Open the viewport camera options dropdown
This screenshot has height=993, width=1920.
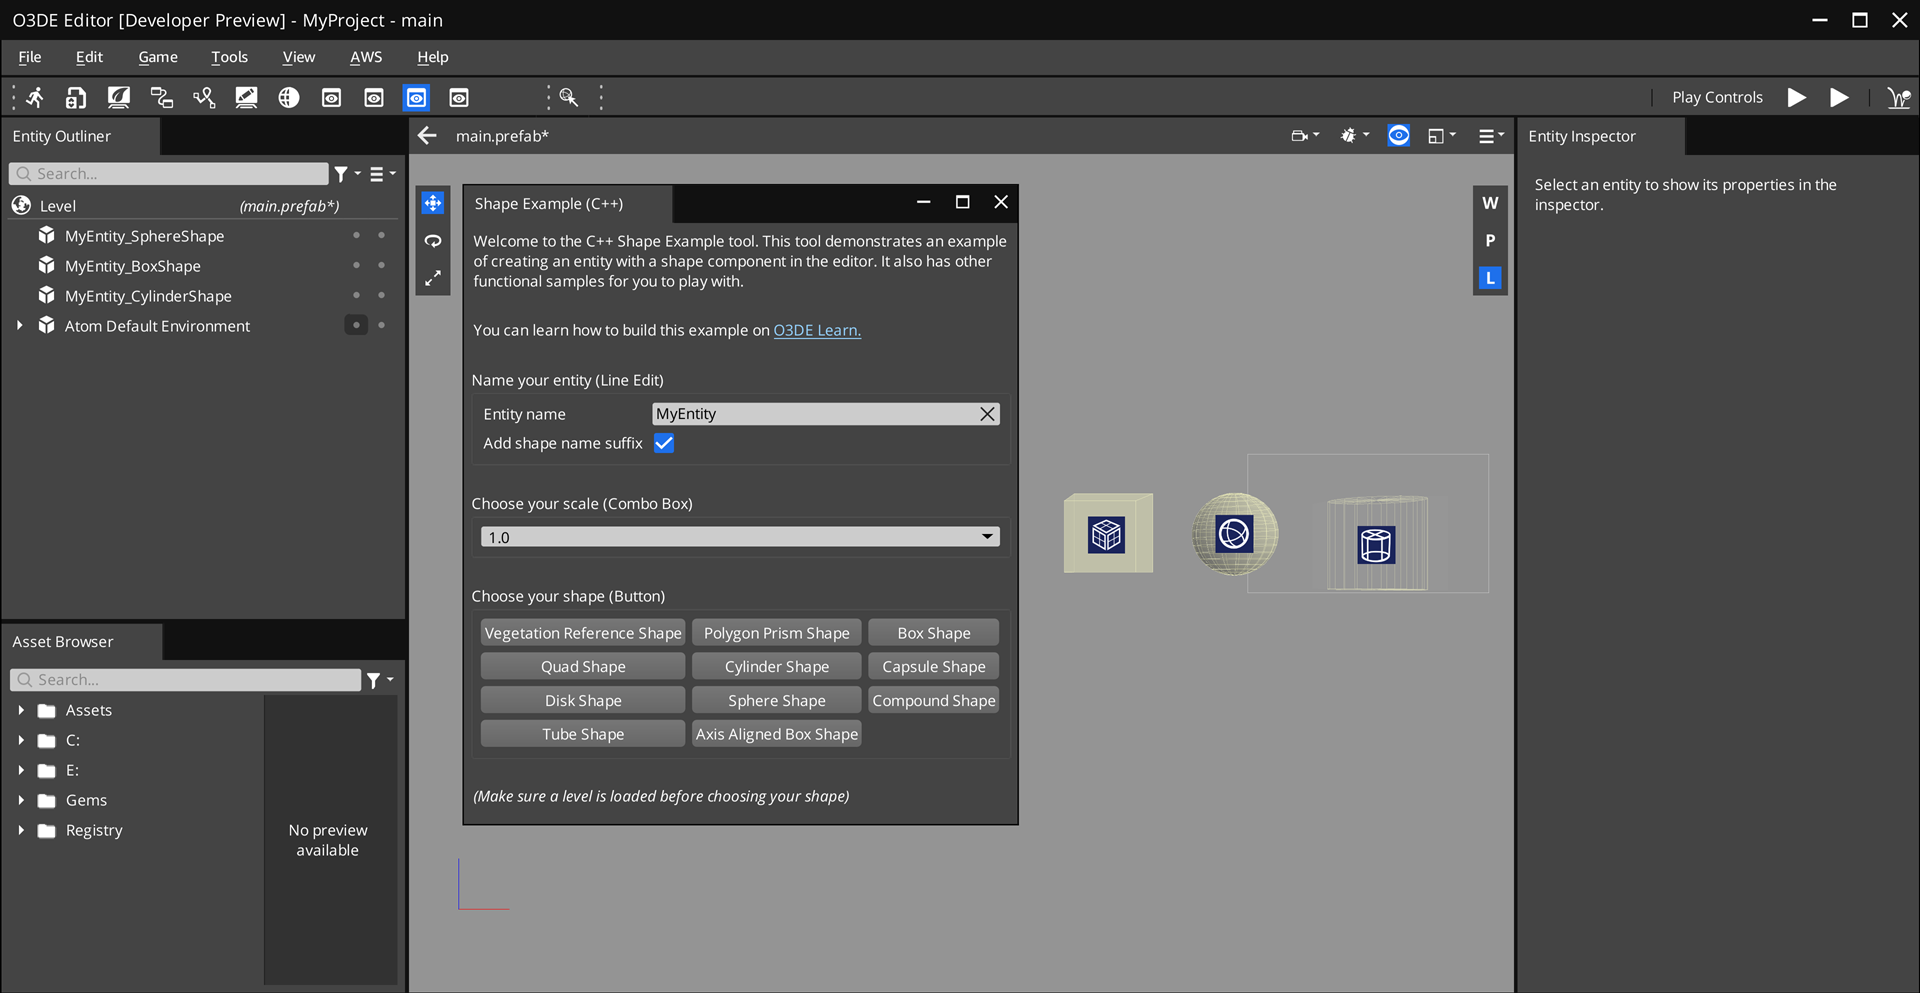click(1305, 136)
